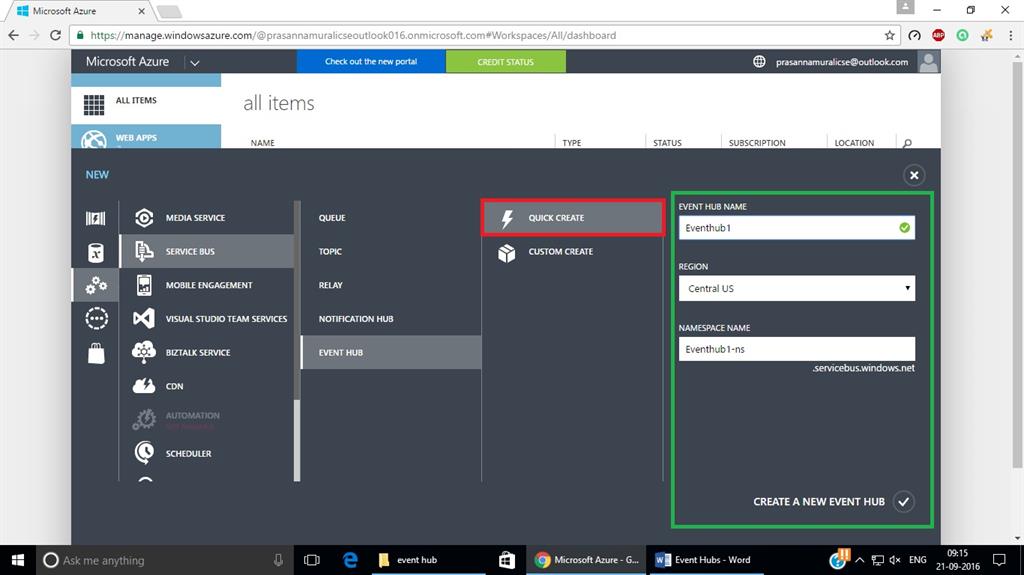The image size is (1024, 575).
Task: Select the App Services gears category icon
Action: (96, 285)
